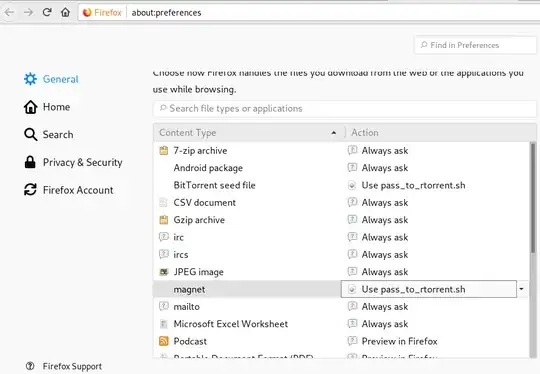Click the Firefox Support question mark icon

tap(30, 366)
